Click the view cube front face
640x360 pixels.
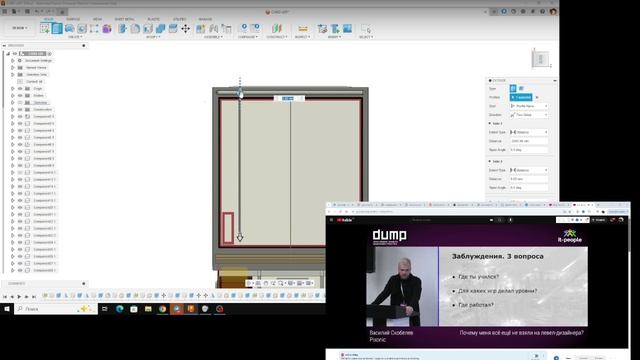(540, 59)
